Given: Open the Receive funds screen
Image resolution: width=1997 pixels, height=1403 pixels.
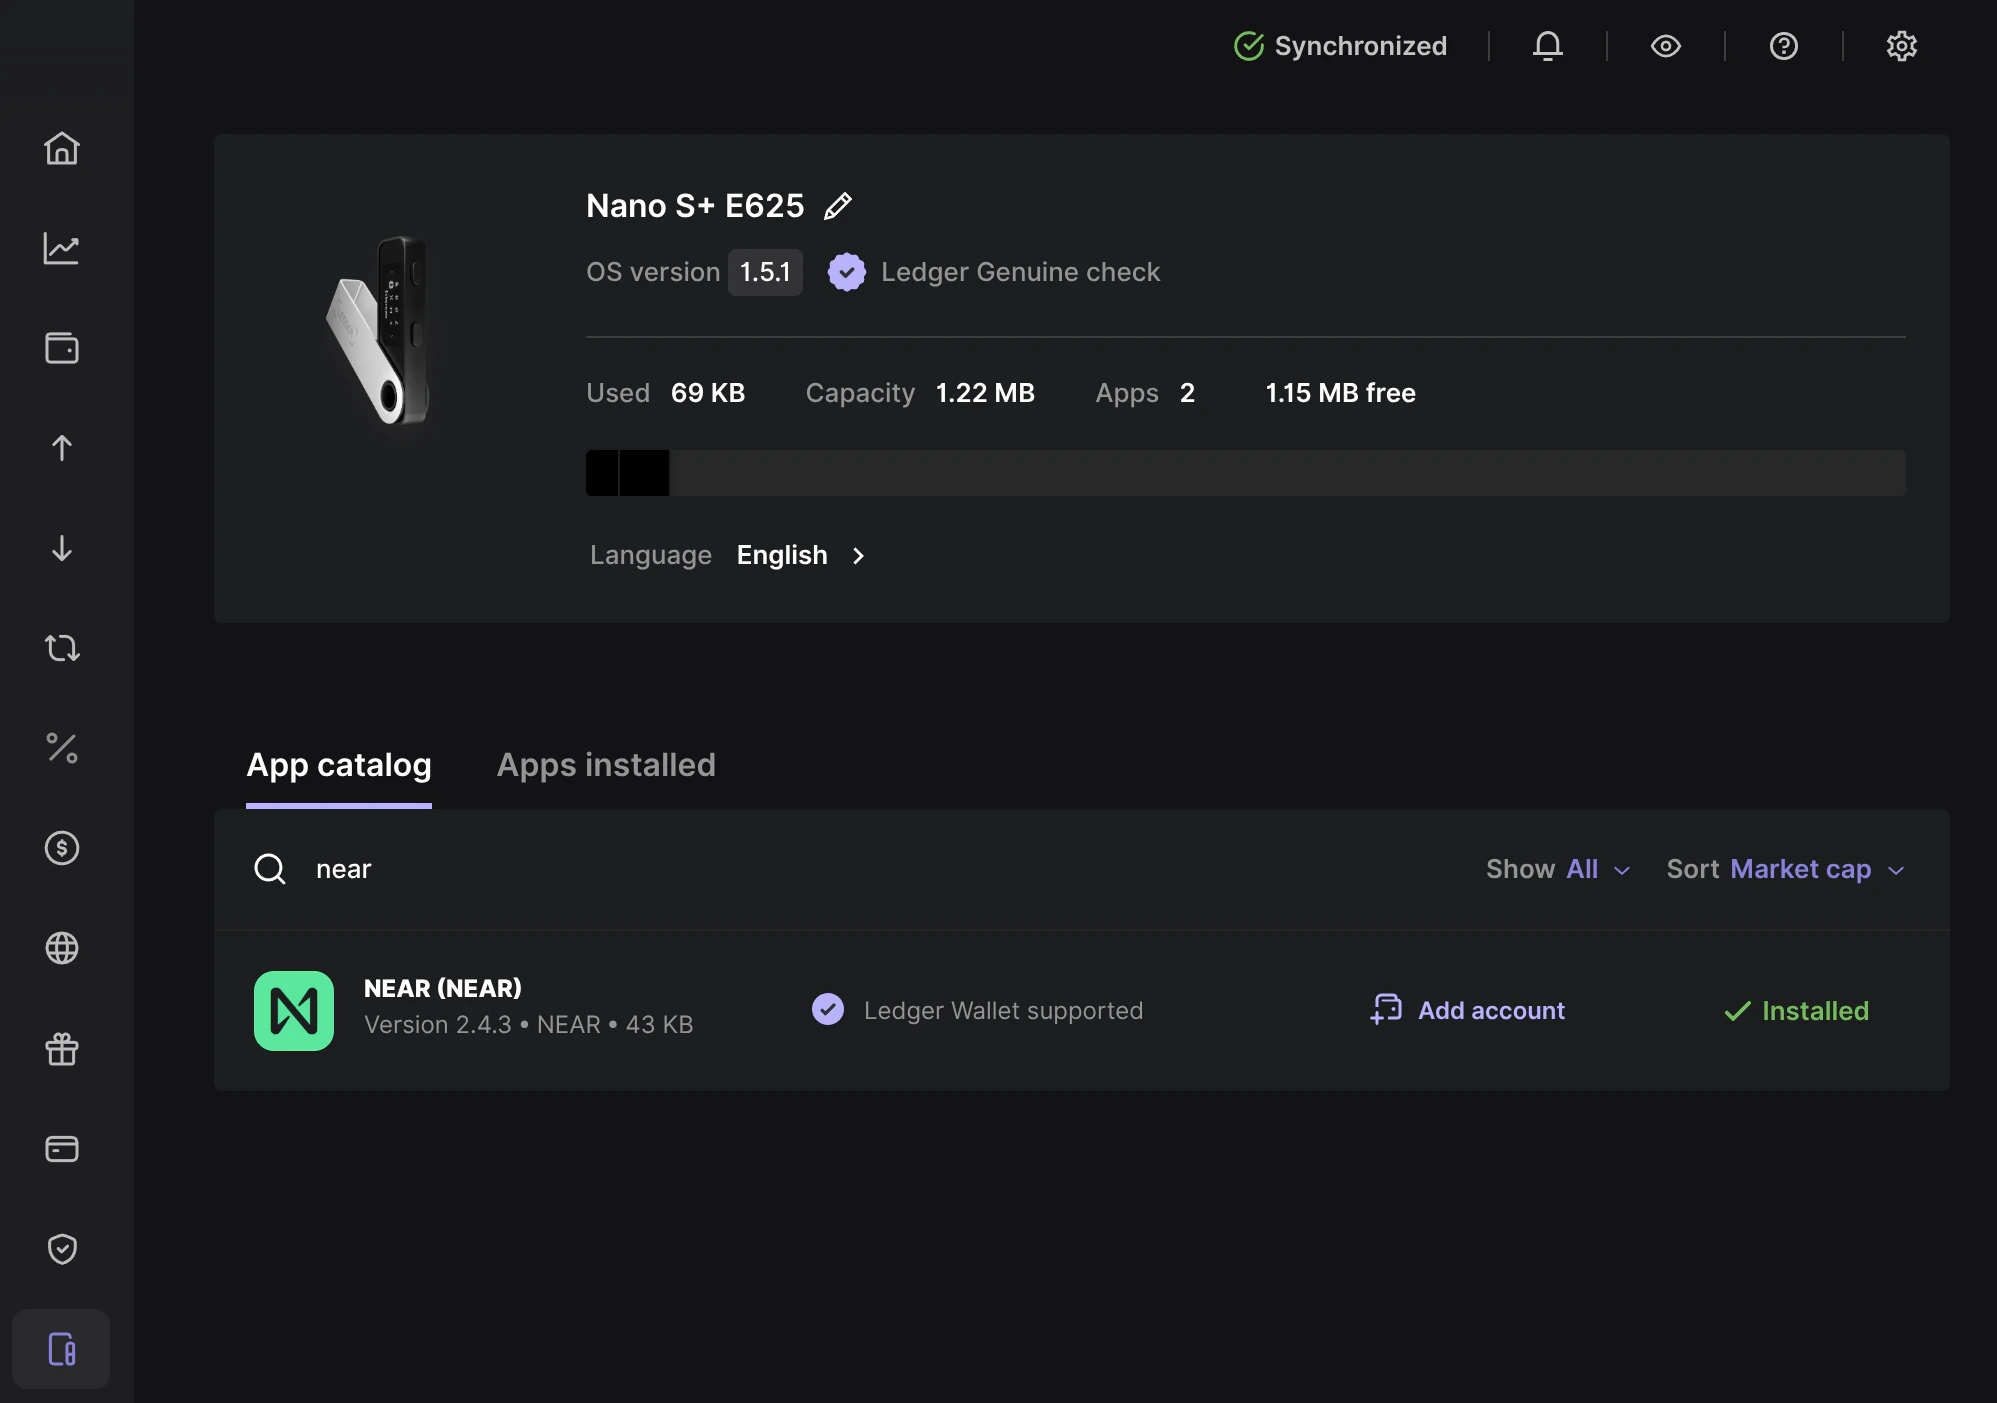Looking at the screenshot, I should tap(62, 548).
